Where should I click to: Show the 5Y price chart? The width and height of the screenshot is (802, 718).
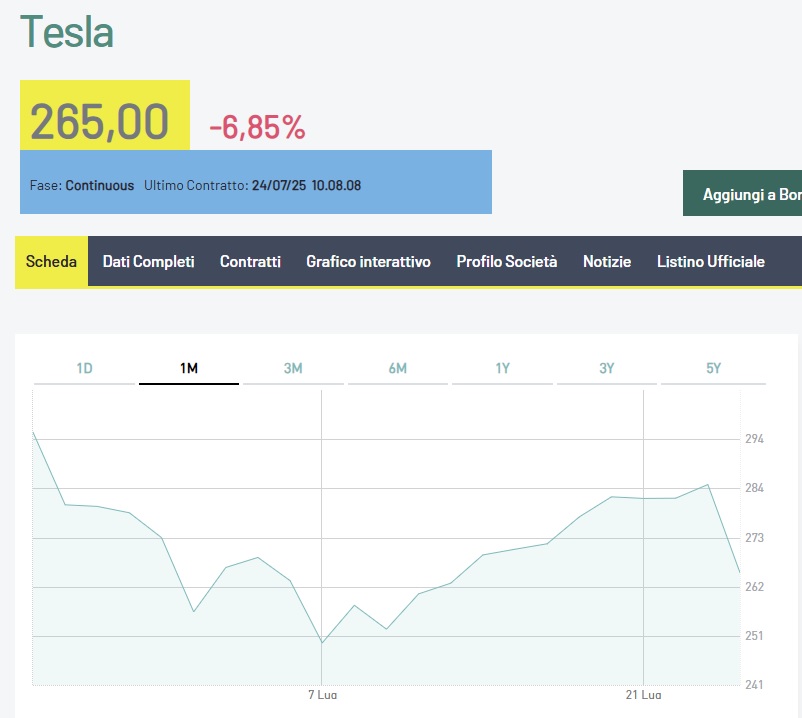pos(714,368)
